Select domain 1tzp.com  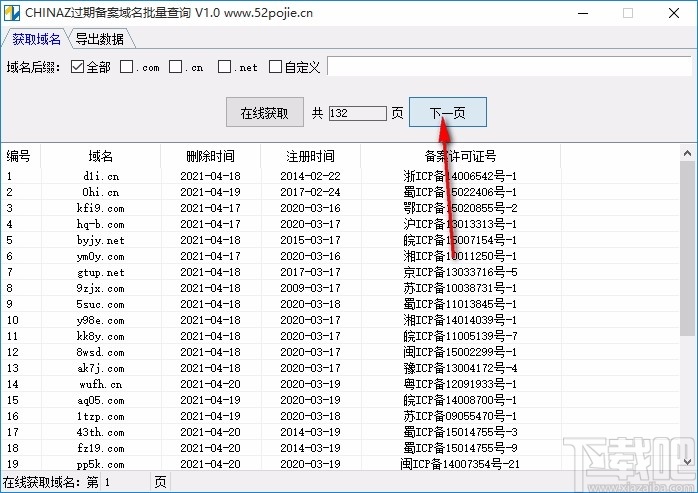click(x=101, y=417)
